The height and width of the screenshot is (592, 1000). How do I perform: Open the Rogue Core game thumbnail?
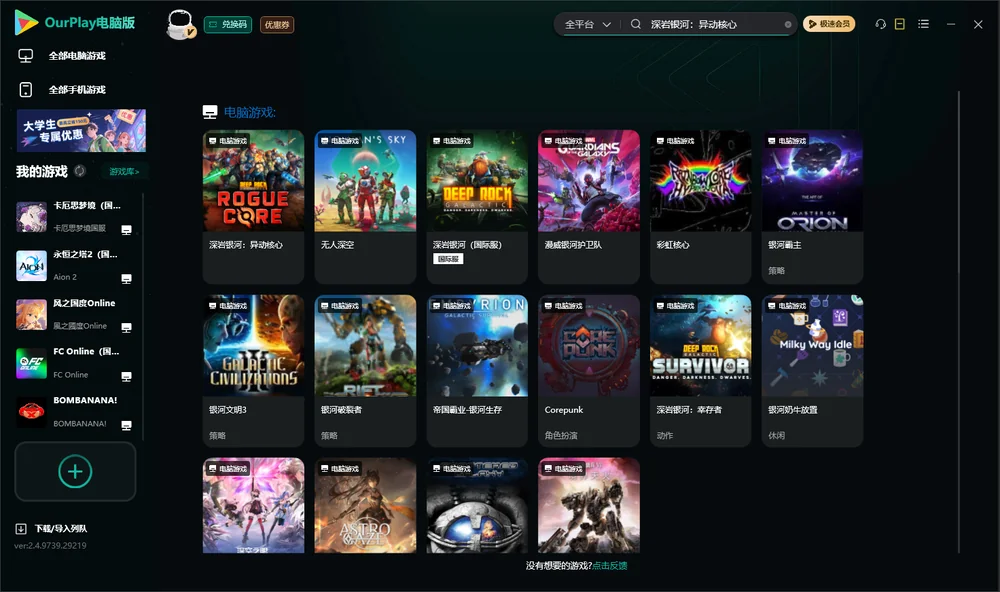(x=253, y=181)
